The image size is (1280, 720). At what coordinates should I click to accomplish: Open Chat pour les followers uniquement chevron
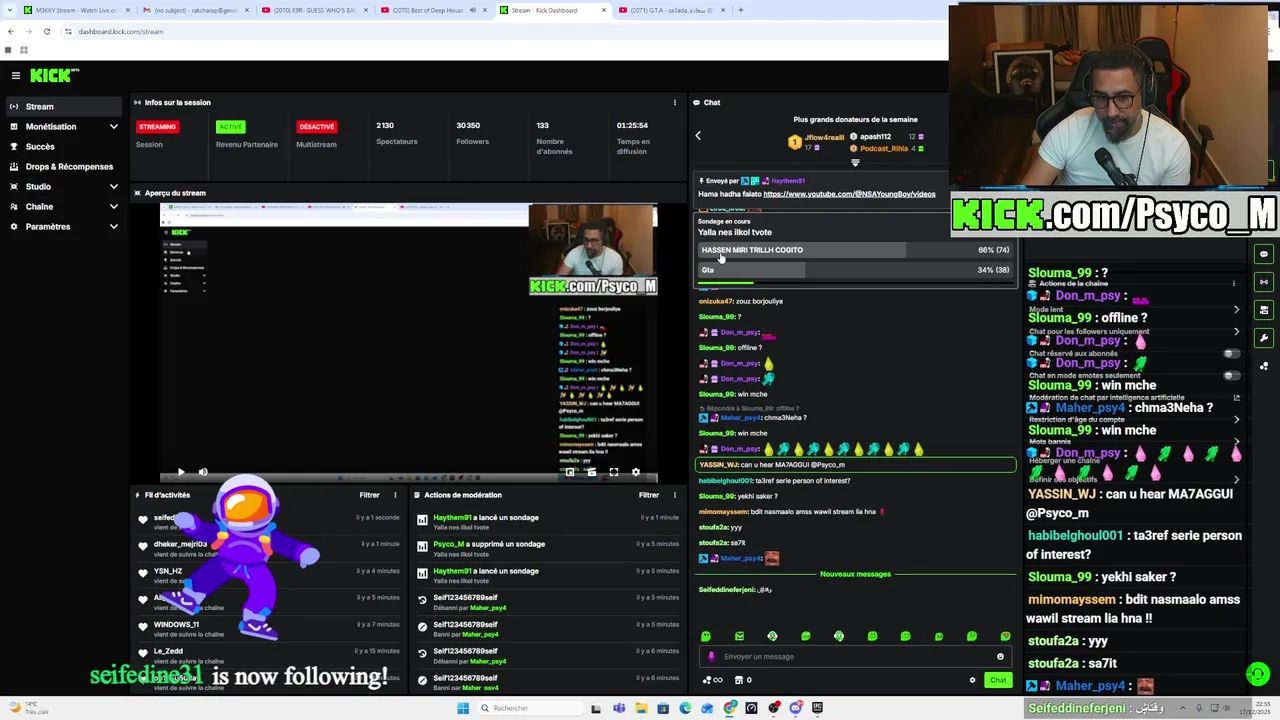1236,331
